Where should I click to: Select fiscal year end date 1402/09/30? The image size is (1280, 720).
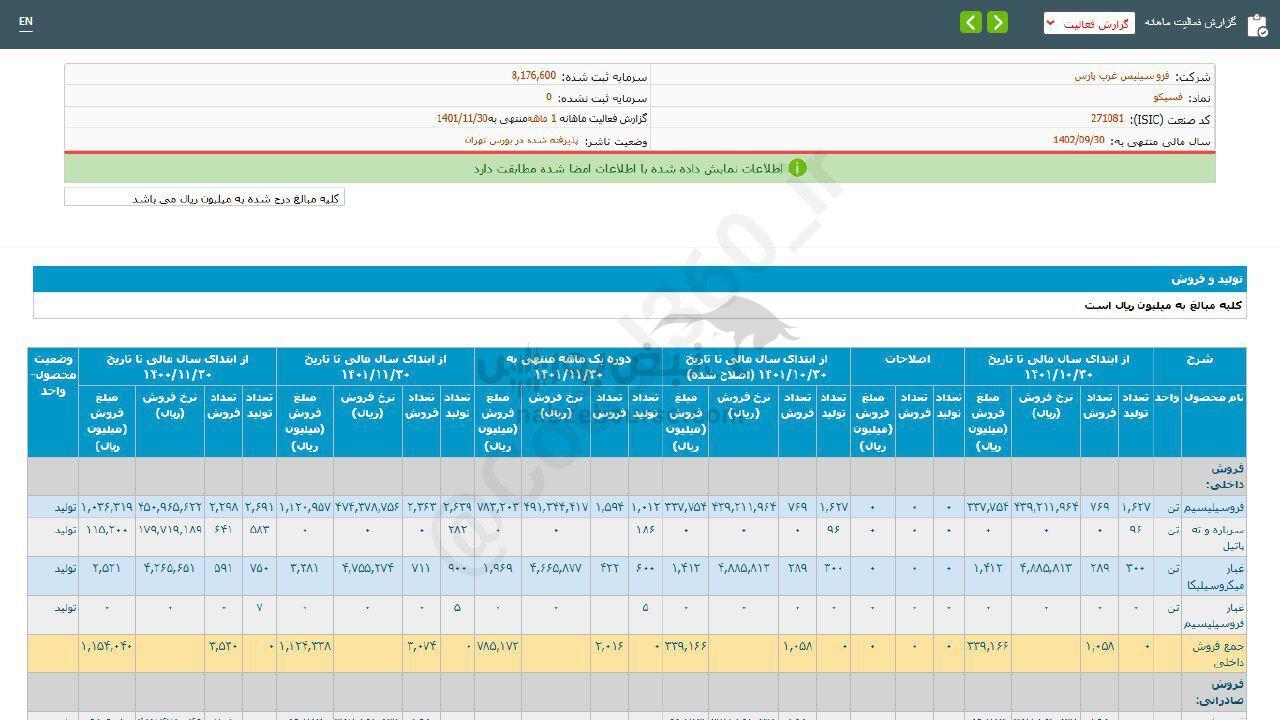1078,141
